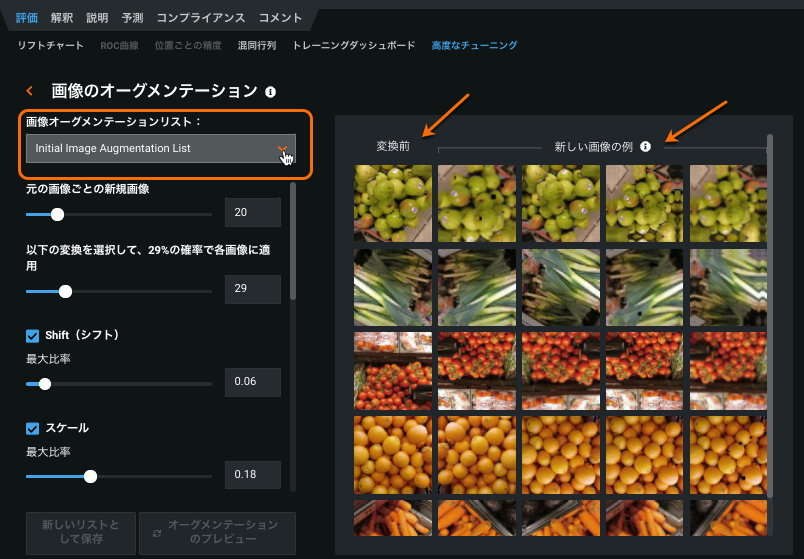The height and width of the screenshot is (559, 804).
Task: Switch to the コメント tab
Action: pos(280,18)
